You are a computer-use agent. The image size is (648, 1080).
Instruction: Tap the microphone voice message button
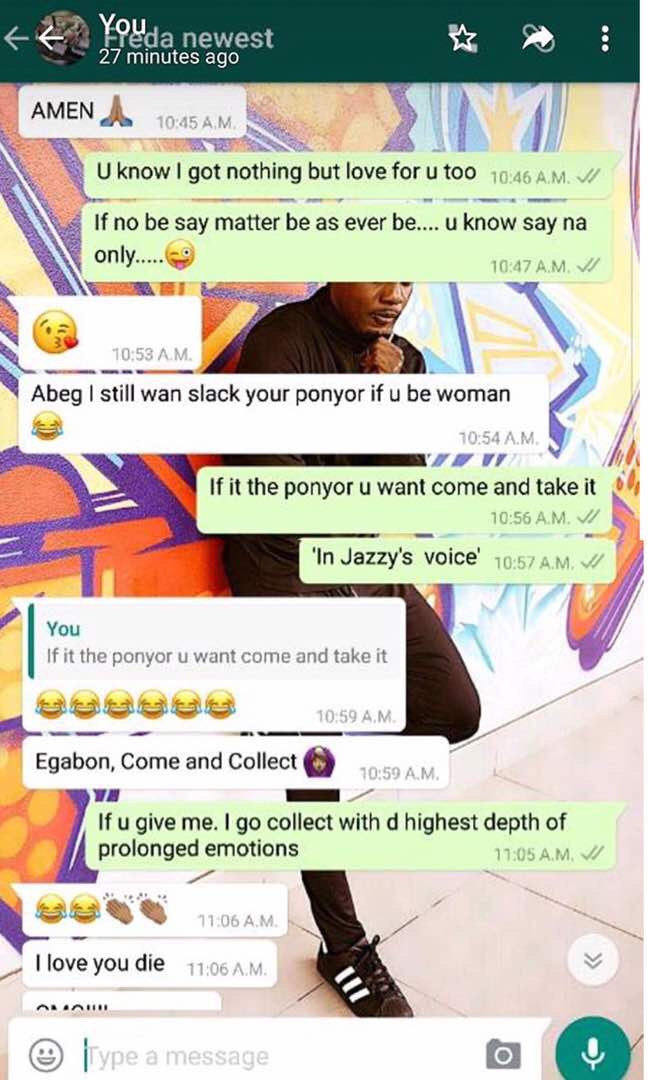tap(593, 1052)
